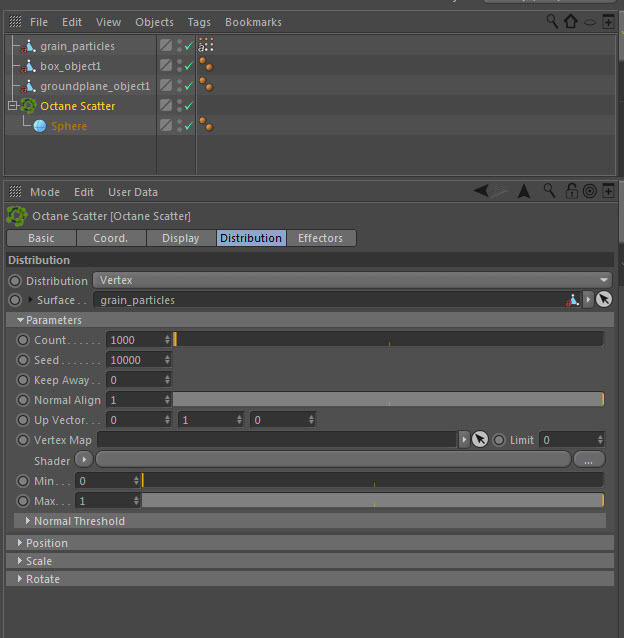Screen dimensions: 624x638
Task: Open the Shader arrow menu button
Action: [x=84, y=460]
